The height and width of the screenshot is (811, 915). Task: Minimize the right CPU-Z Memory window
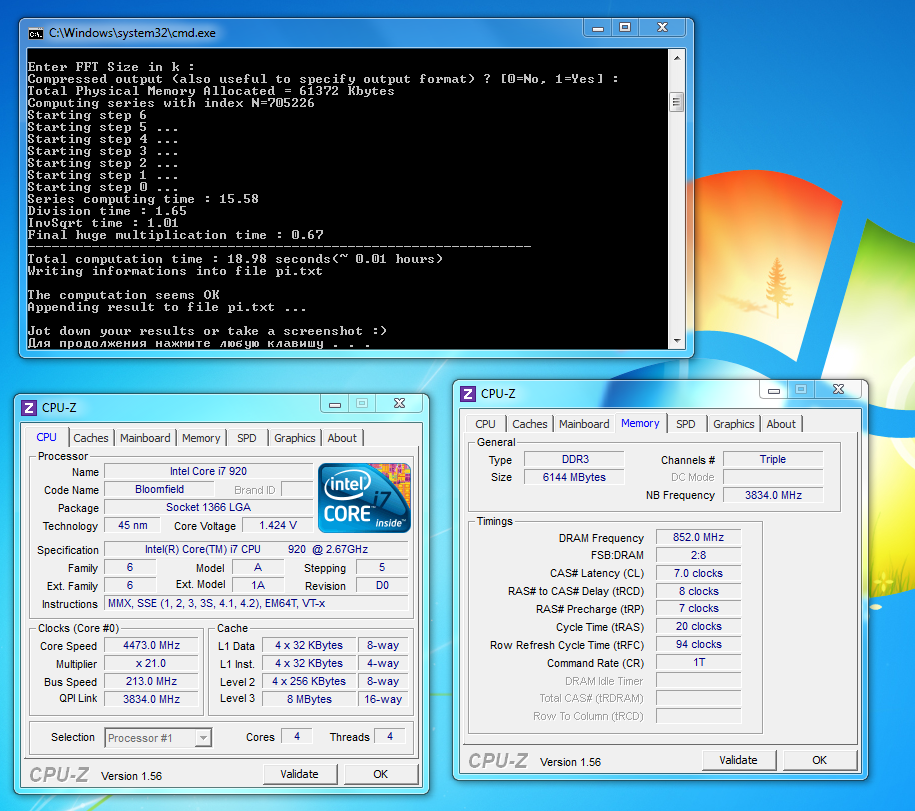point(774,390)
